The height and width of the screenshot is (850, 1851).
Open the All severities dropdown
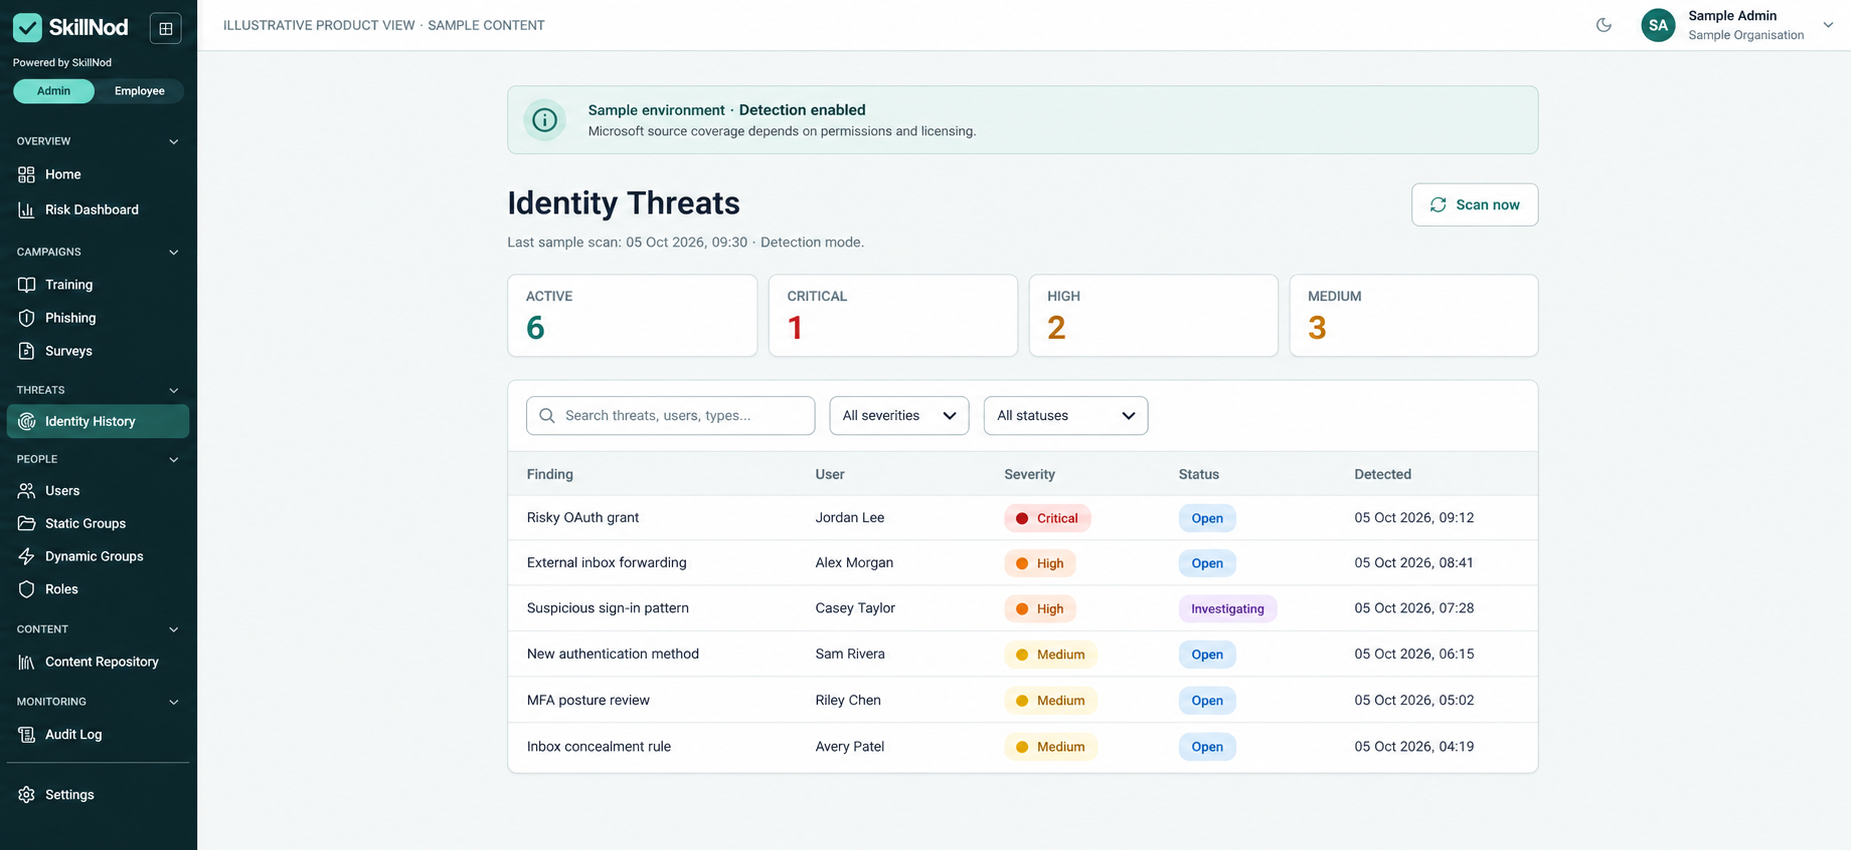[x=899, y=416]
